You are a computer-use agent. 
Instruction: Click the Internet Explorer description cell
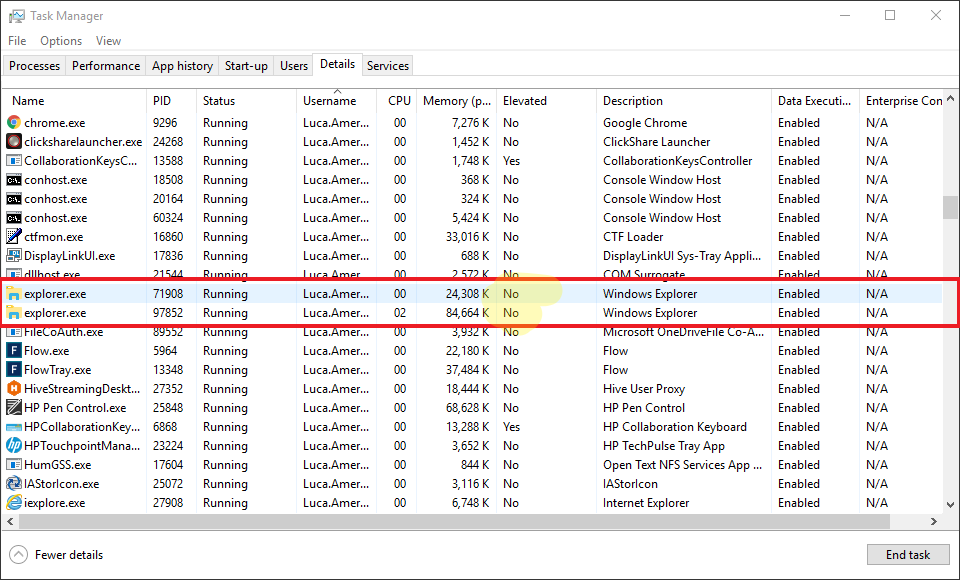tap(646, 503)
